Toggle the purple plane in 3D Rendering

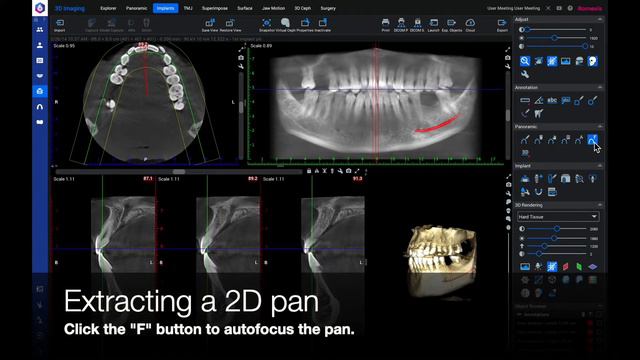pyautogui.click(x=593, y=267)
